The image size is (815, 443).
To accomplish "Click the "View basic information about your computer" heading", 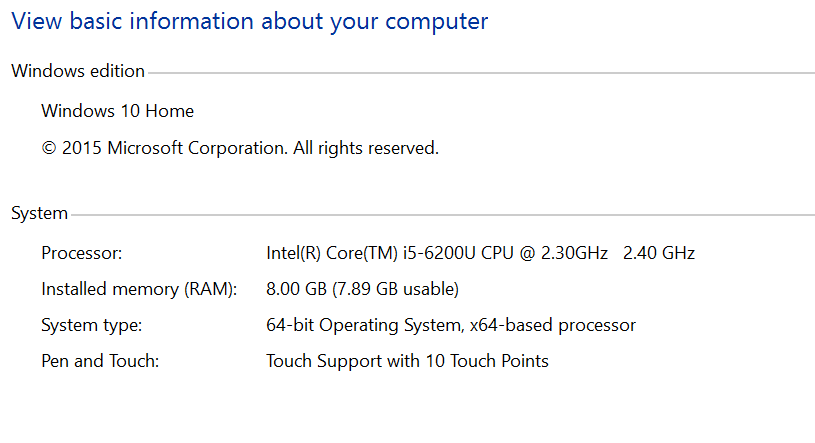I will click(x=249, y=21).
